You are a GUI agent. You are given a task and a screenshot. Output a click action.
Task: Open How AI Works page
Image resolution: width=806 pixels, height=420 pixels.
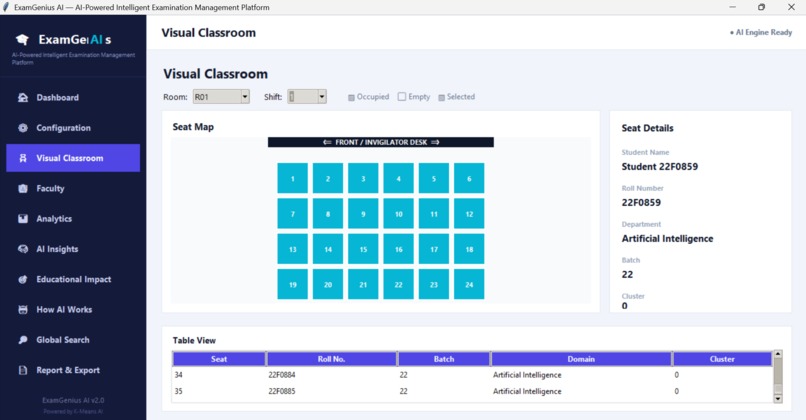click(73, 310)
